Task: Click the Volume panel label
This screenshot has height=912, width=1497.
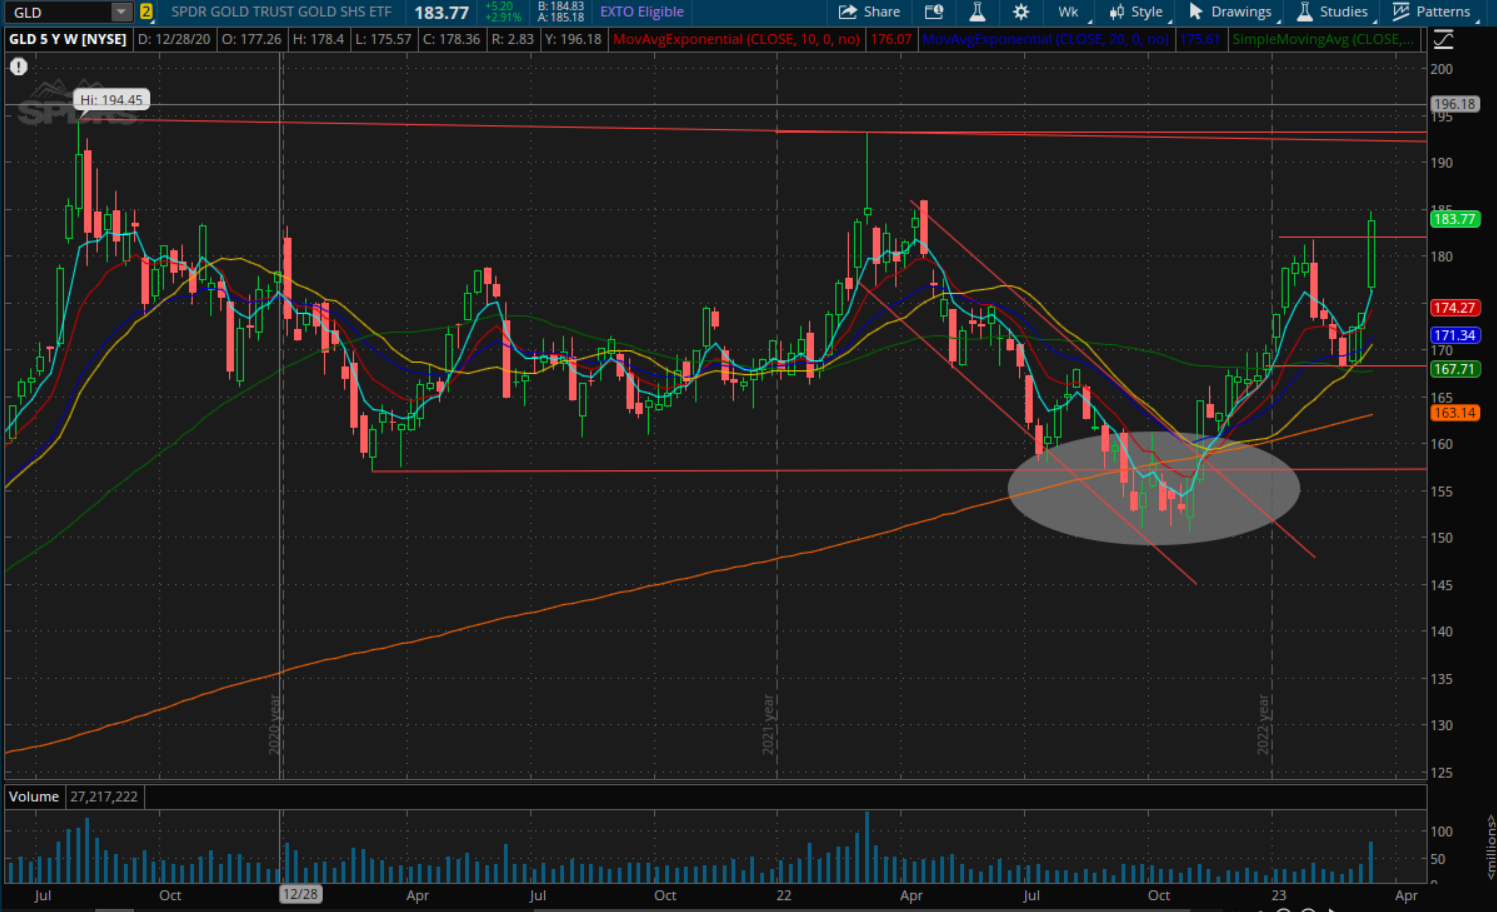Action: (34, 797)
